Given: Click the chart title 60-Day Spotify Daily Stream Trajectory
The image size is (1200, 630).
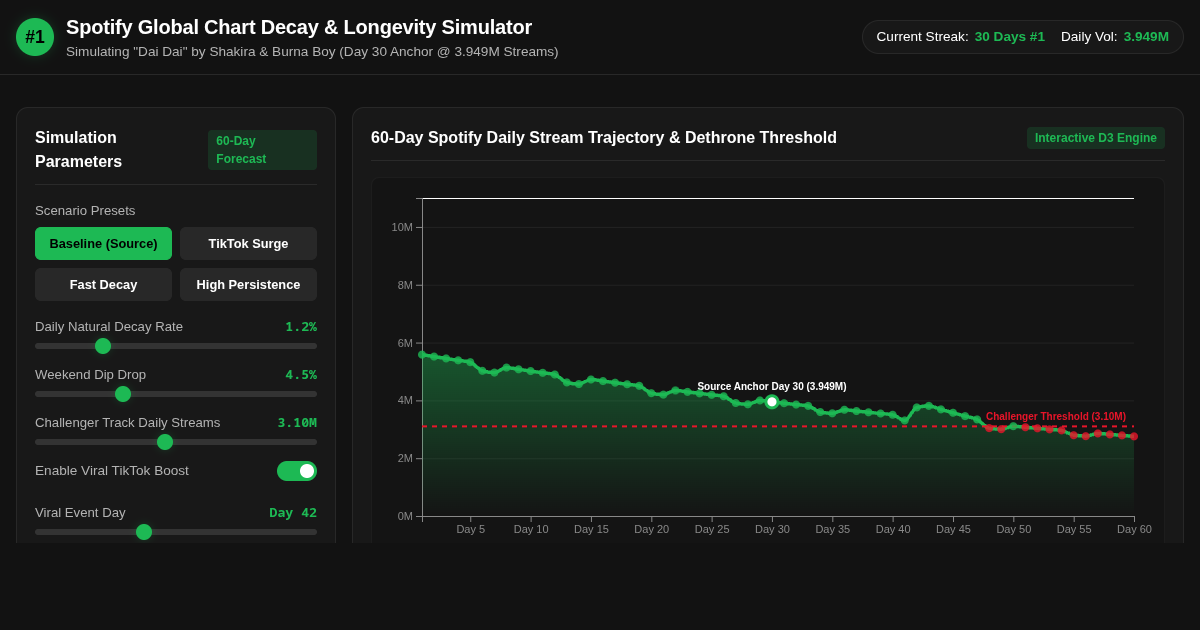Looking at the screenshot, I should coord(604,138).
